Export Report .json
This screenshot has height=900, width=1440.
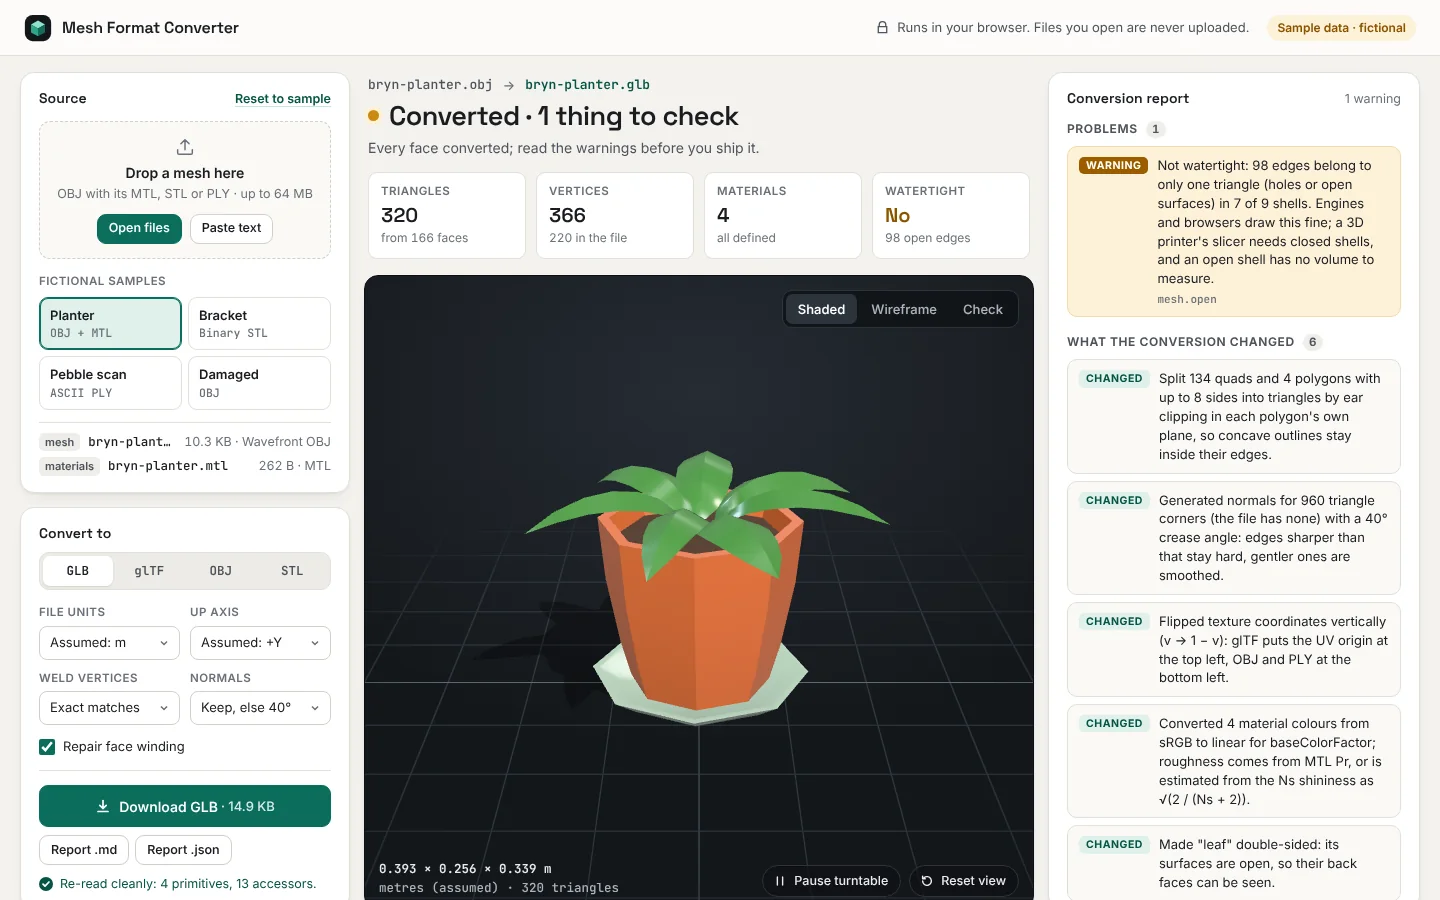[x=183, y=850]
